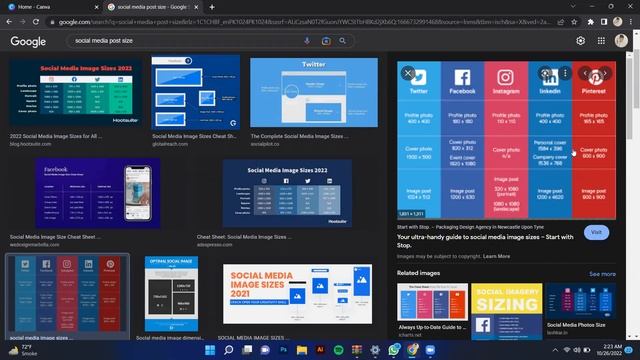The height and width of the screenshot is (360, 640).
Task: Open a new browser tab
Action: click(x=212, y=7)
